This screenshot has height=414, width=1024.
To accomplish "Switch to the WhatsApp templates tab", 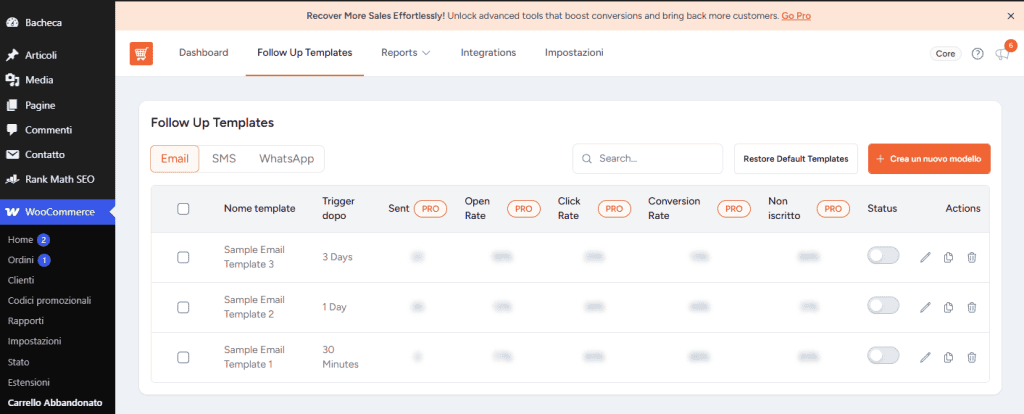I will pyautogui.click(x=287, y=159).
